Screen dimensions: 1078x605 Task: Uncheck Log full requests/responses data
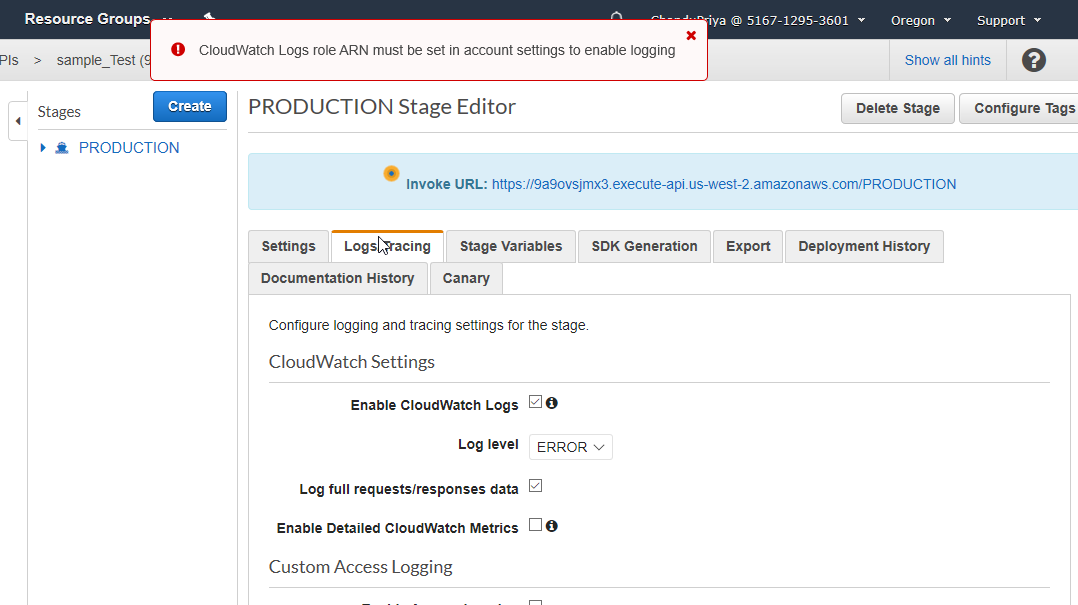535,486
